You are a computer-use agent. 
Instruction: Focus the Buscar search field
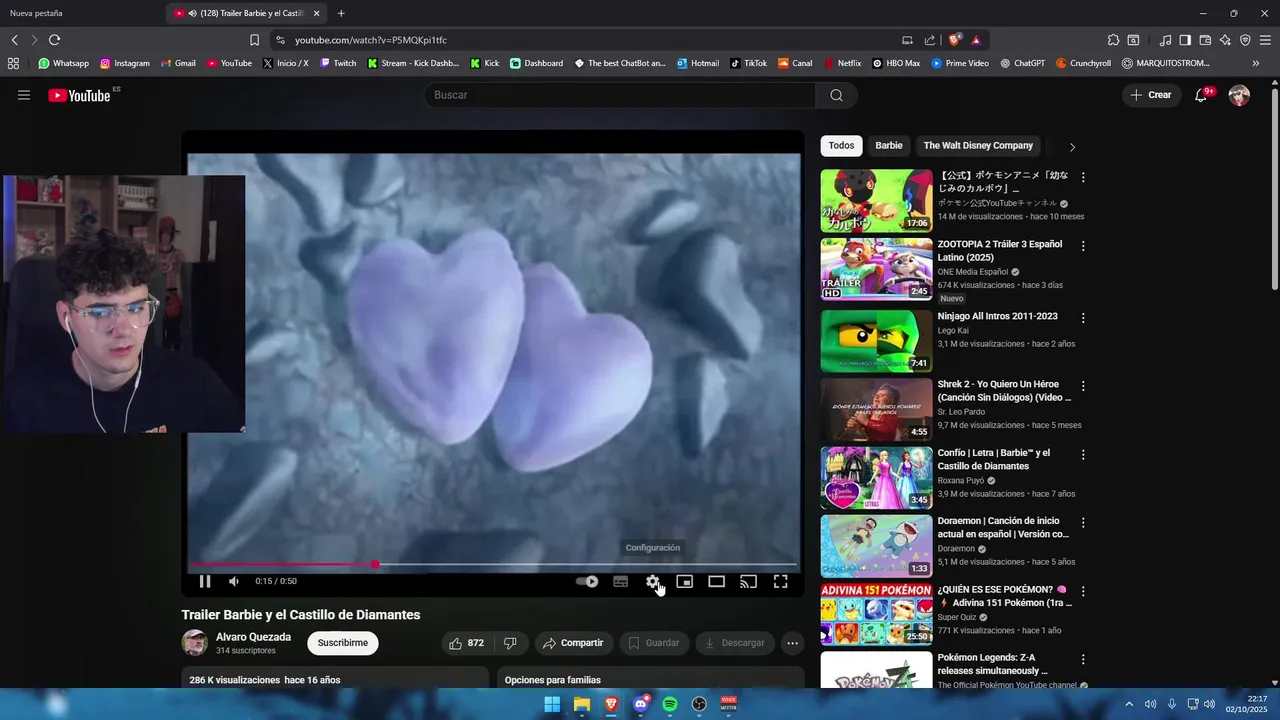[x=620, y=95]
